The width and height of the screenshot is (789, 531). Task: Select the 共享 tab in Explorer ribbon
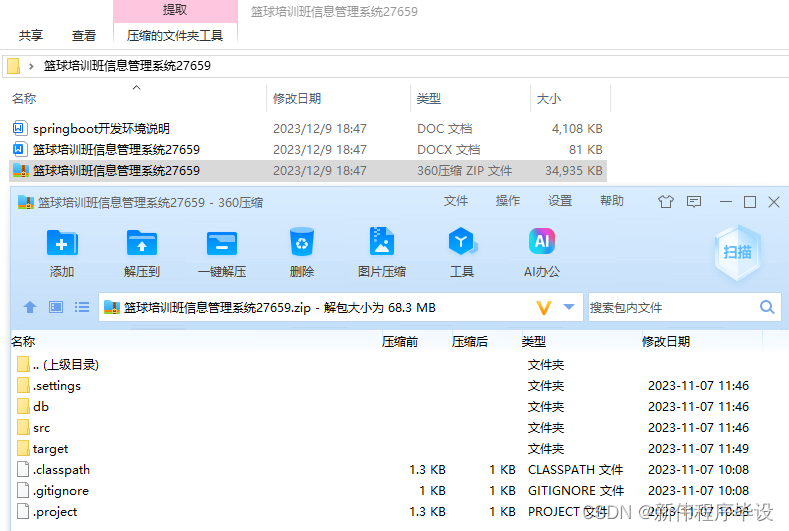pyautogui.click(x=31, y=35)
